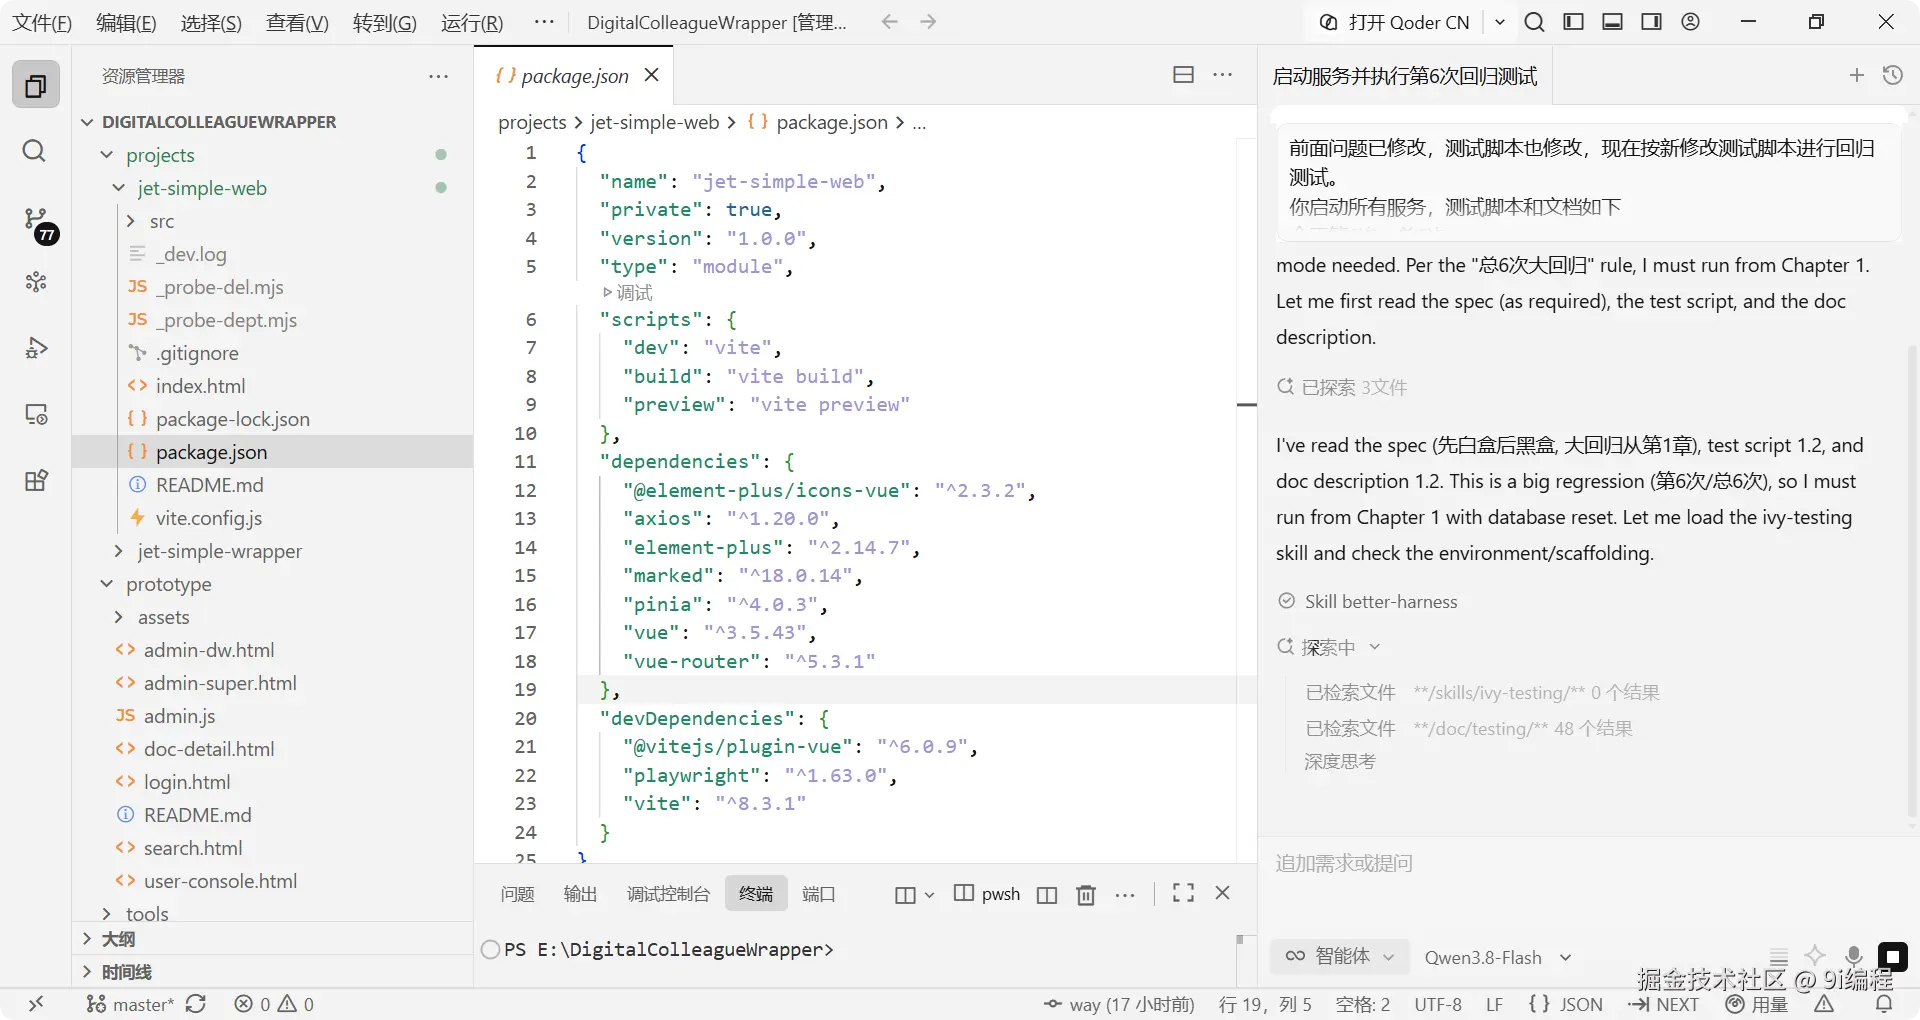Split the package.json editor

[1183, 75]
